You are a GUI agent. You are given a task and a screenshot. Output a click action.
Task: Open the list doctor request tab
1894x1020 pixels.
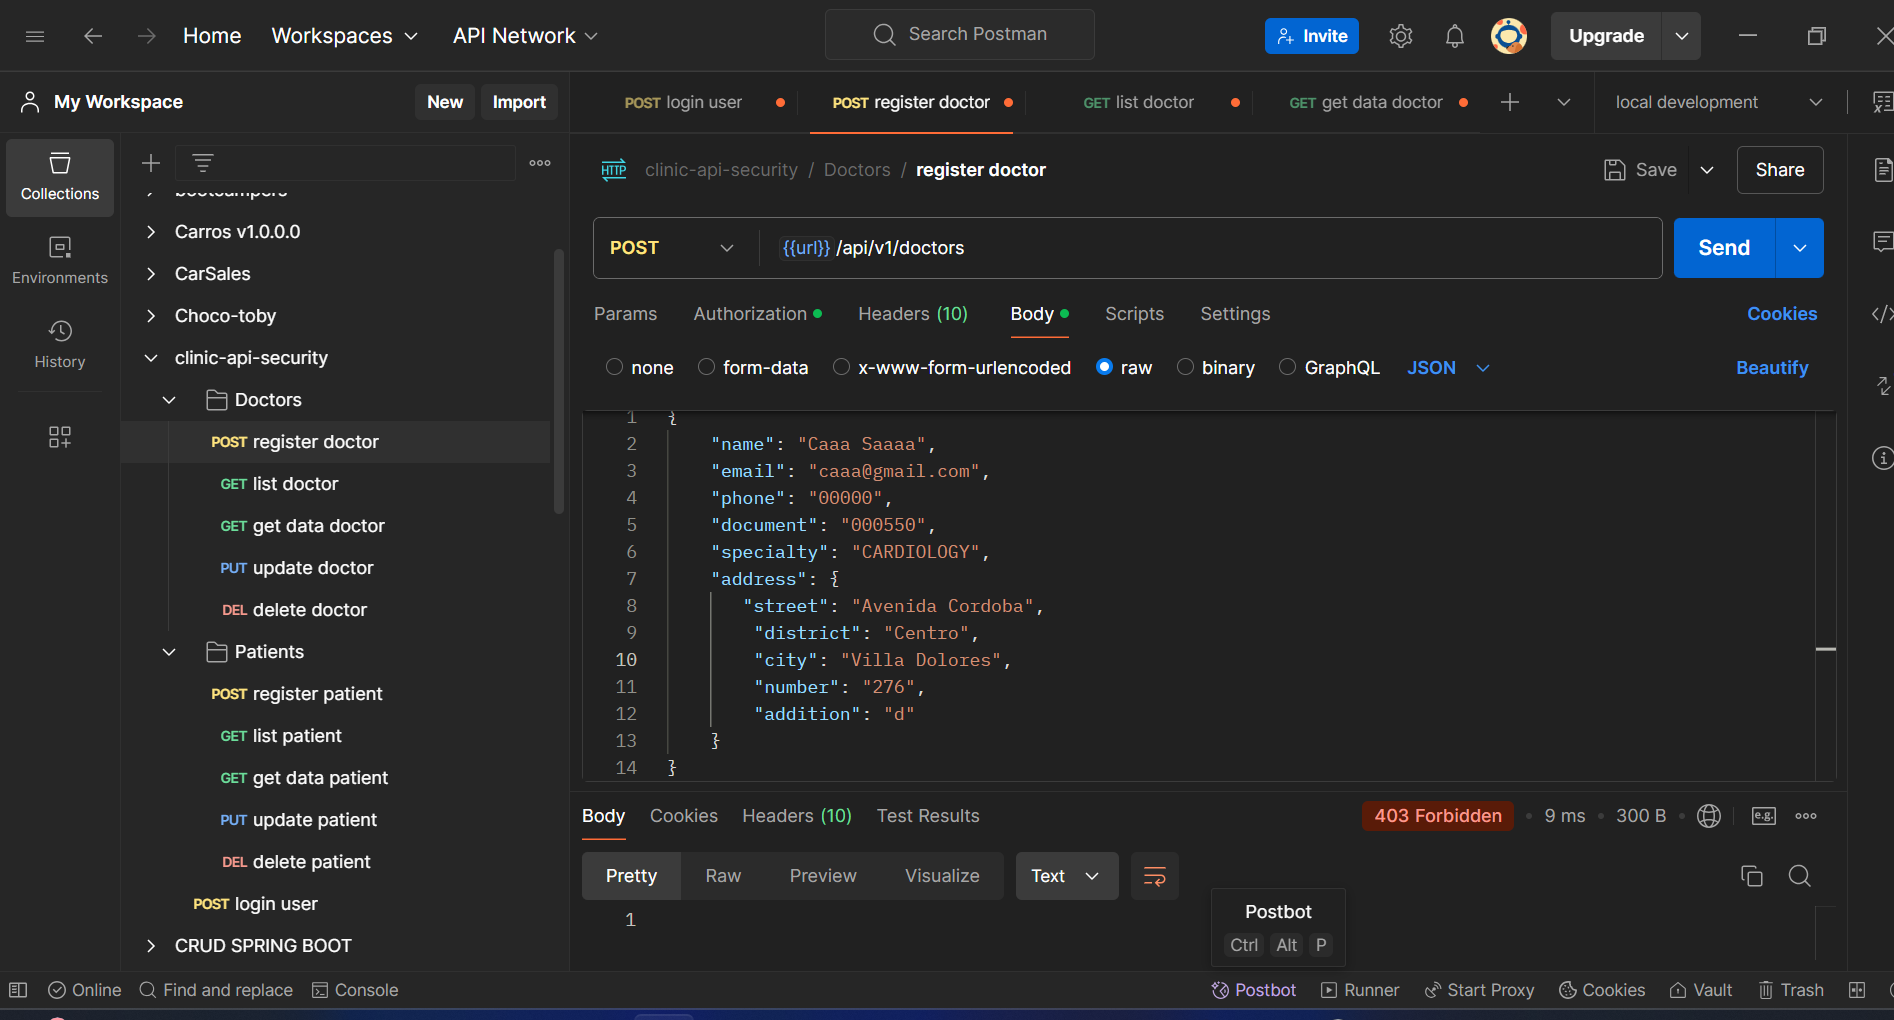pos(1139,102)
